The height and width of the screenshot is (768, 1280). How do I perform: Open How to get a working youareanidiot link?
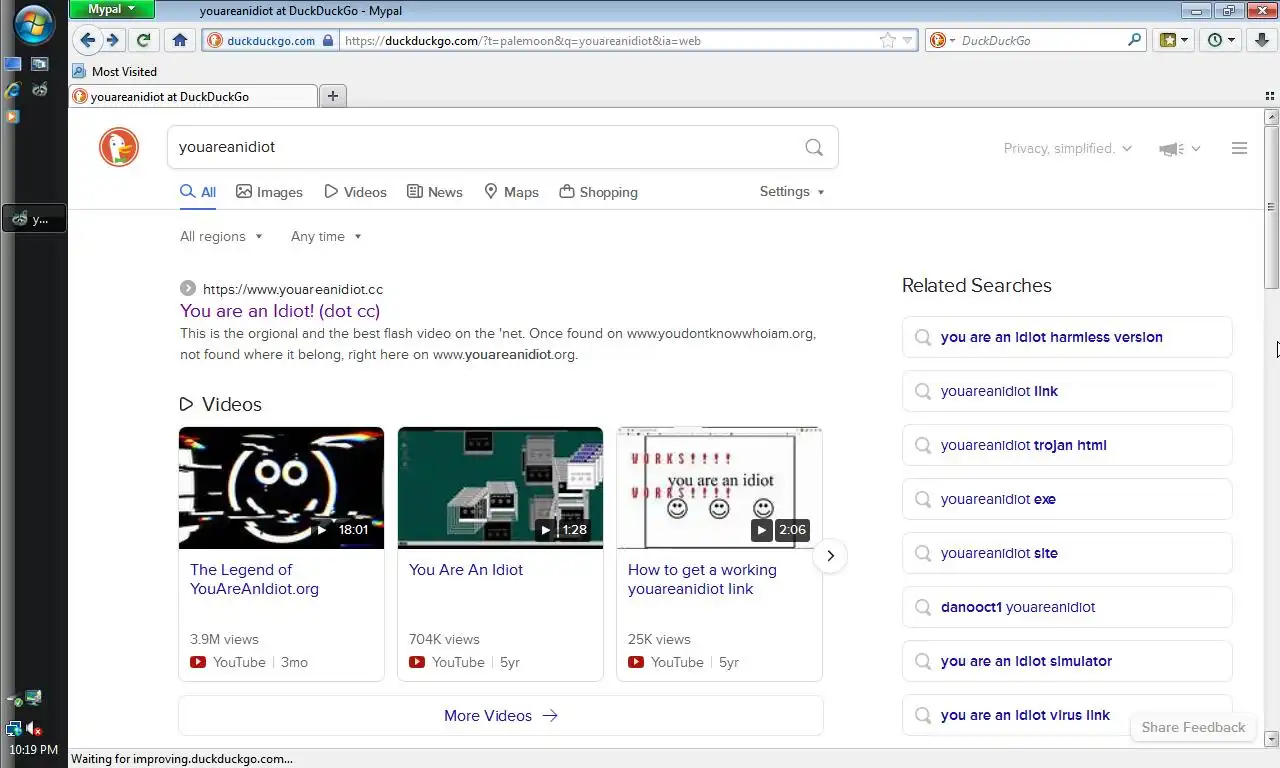click(702, 579)
